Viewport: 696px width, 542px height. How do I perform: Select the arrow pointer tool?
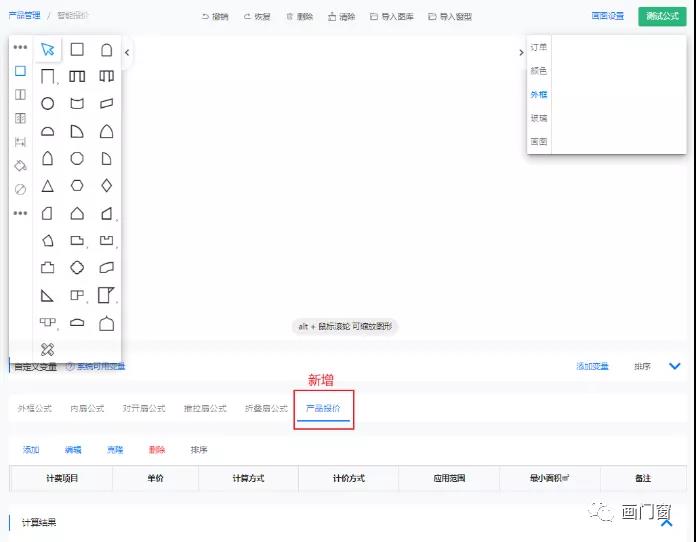tap(47, 49)
